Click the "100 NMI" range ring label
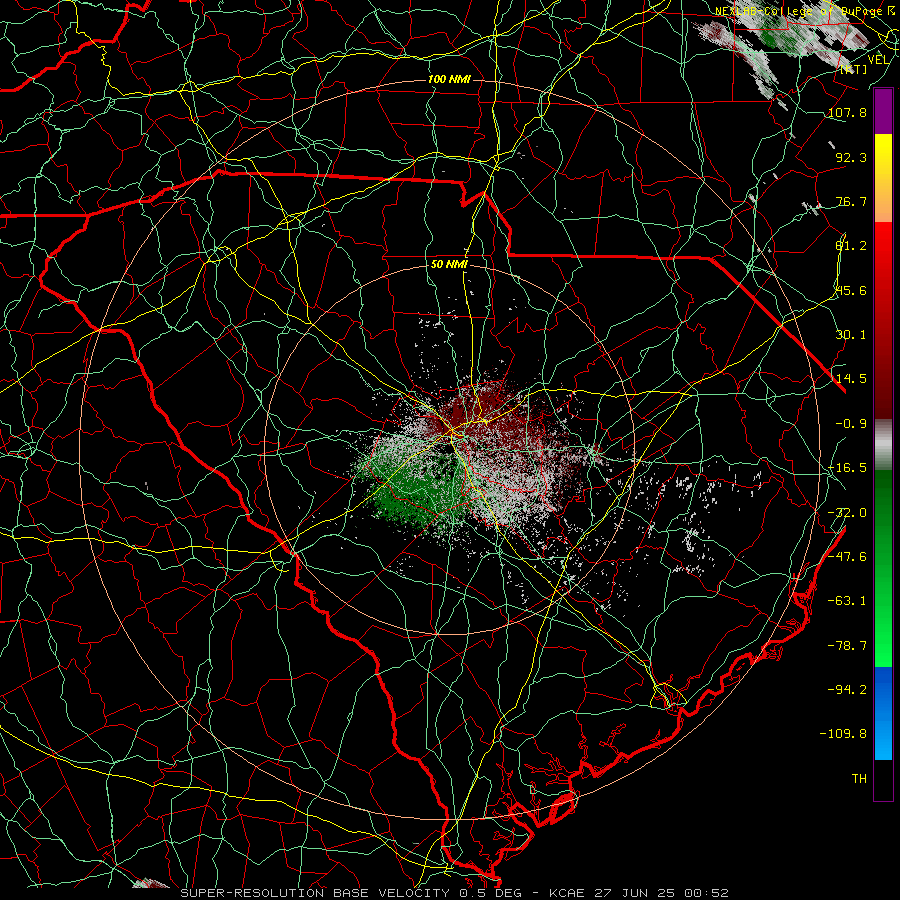This screenshot has width=900, height=900. [x=449, y=79]
